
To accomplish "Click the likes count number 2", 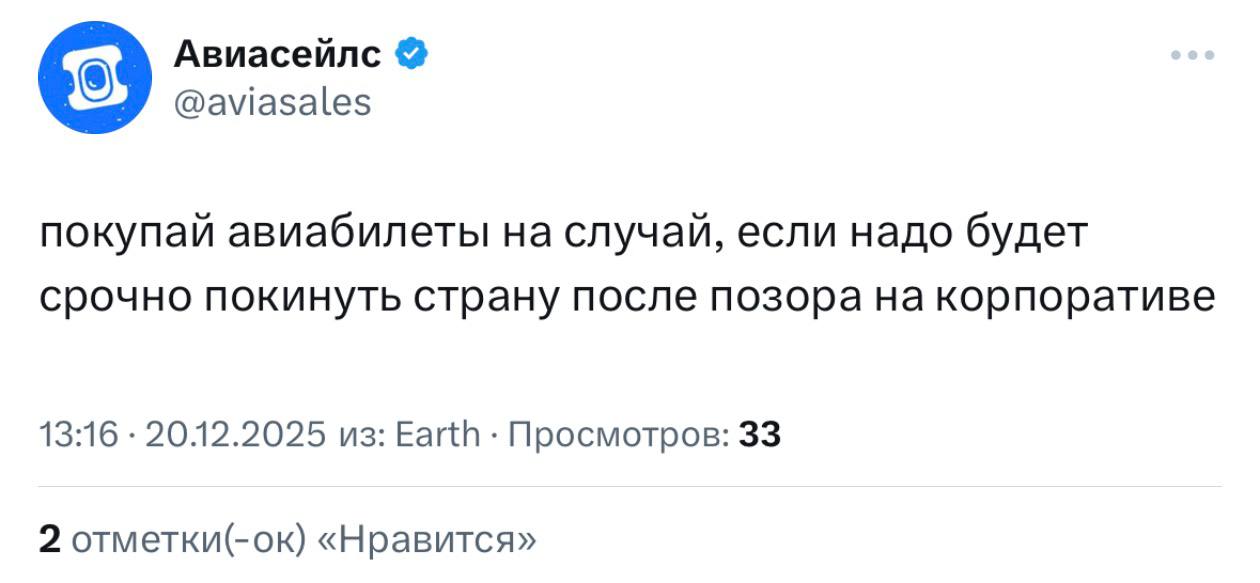I will [49, 540].
